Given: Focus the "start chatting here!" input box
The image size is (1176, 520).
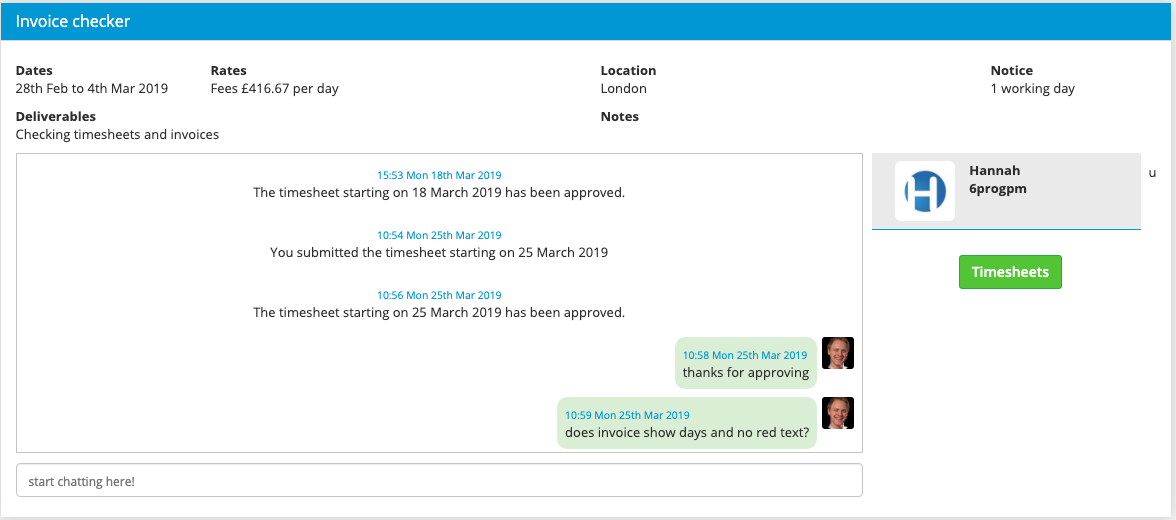Looking at the screenshot, I should (439, 481).
